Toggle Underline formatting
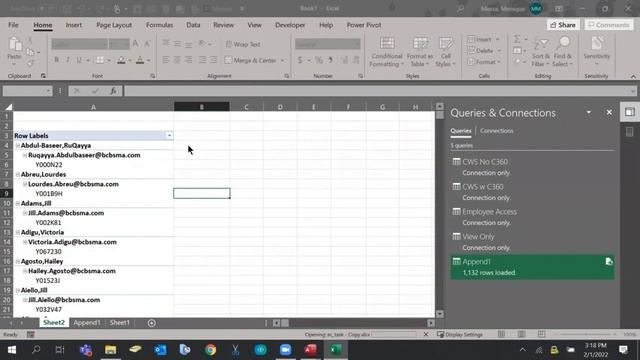Viewport: 640px width, 360px height. pos(79,60)
